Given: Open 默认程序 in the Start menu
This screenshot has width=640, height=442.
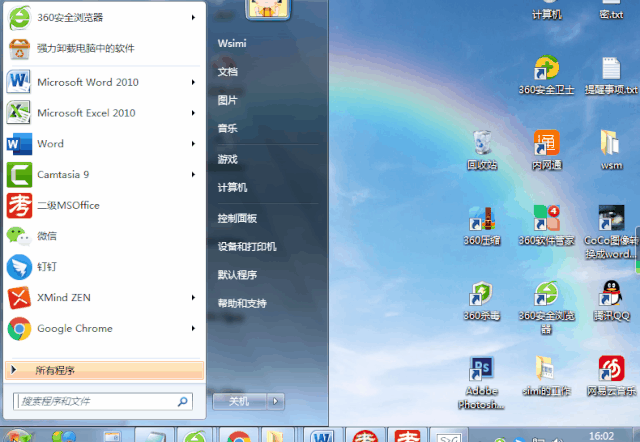Looking at the screenshot, I should click(237, 275).
